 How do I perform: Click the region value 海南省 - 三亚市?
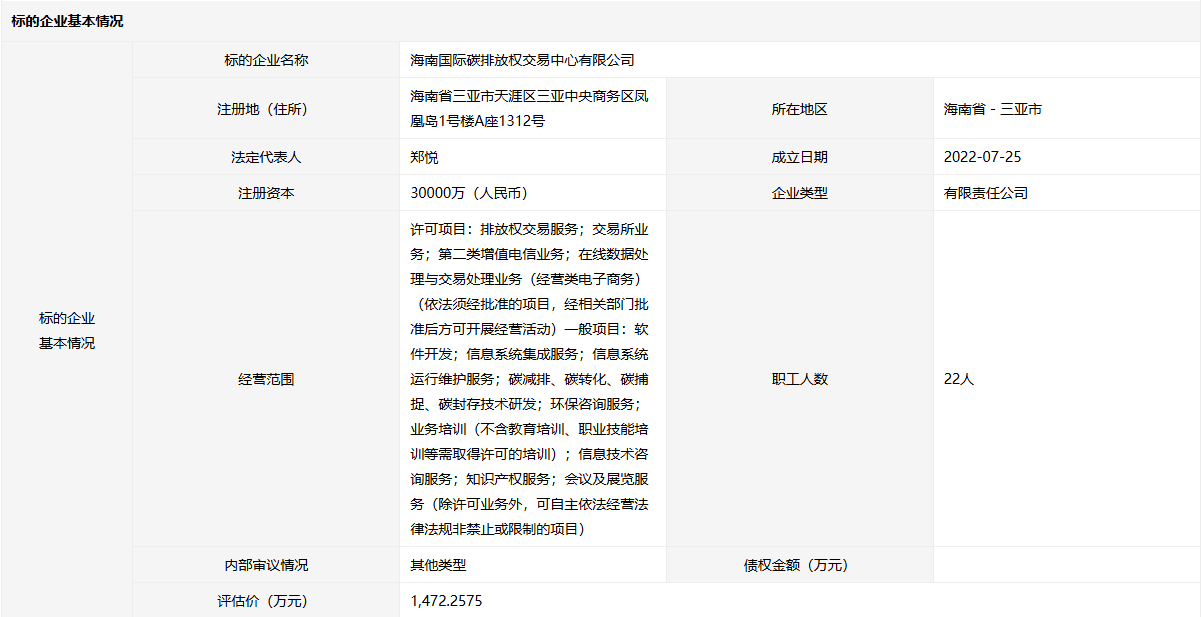click(x=992, y=109)
